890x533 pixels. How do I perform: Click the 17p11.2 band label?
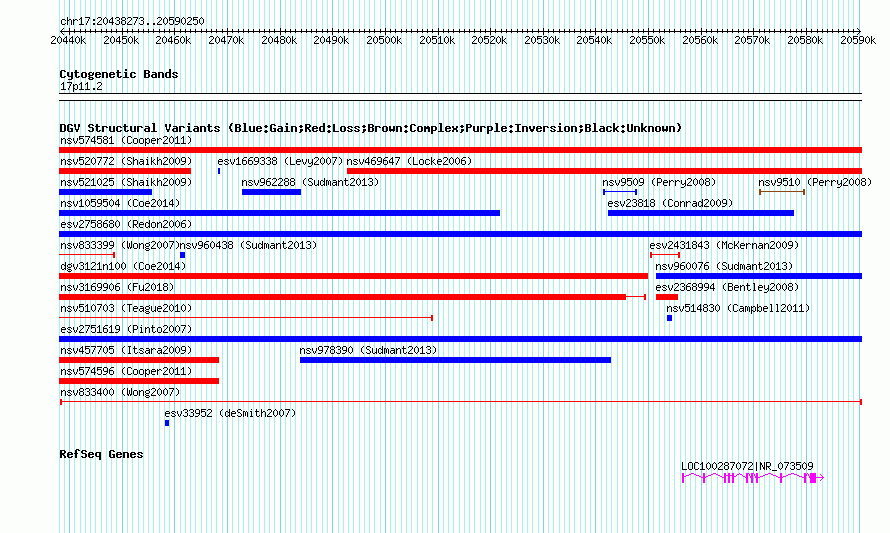(81, 86)
